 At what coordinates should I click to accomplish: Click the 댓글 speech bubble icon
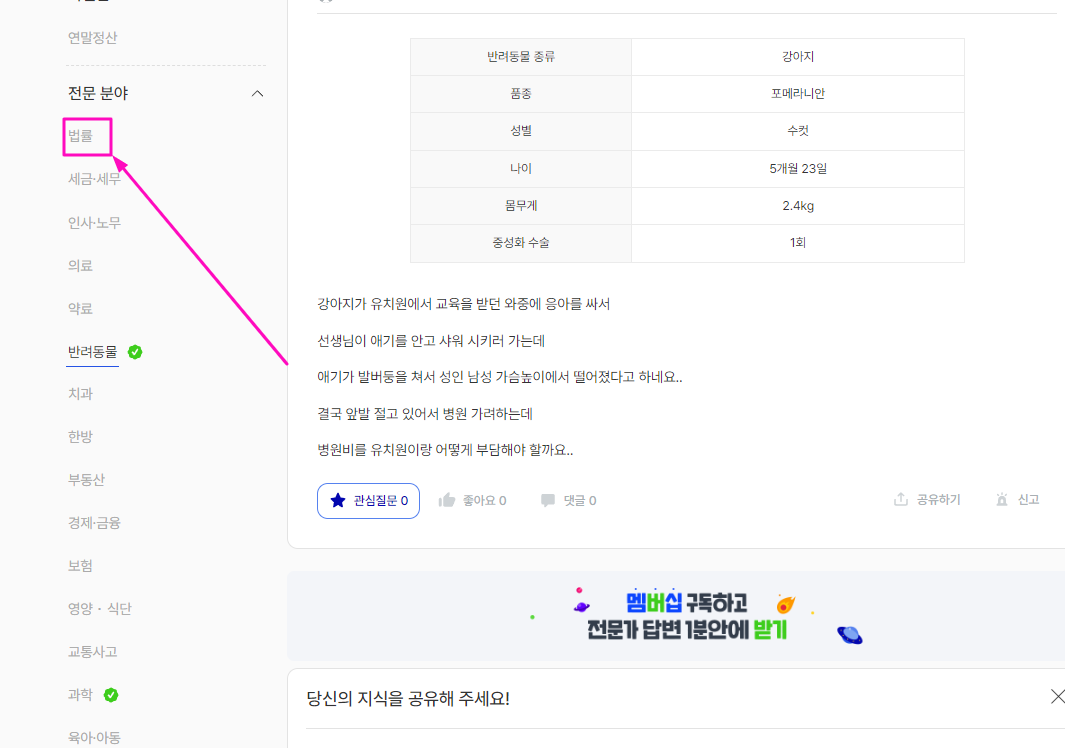click(548, 500)
